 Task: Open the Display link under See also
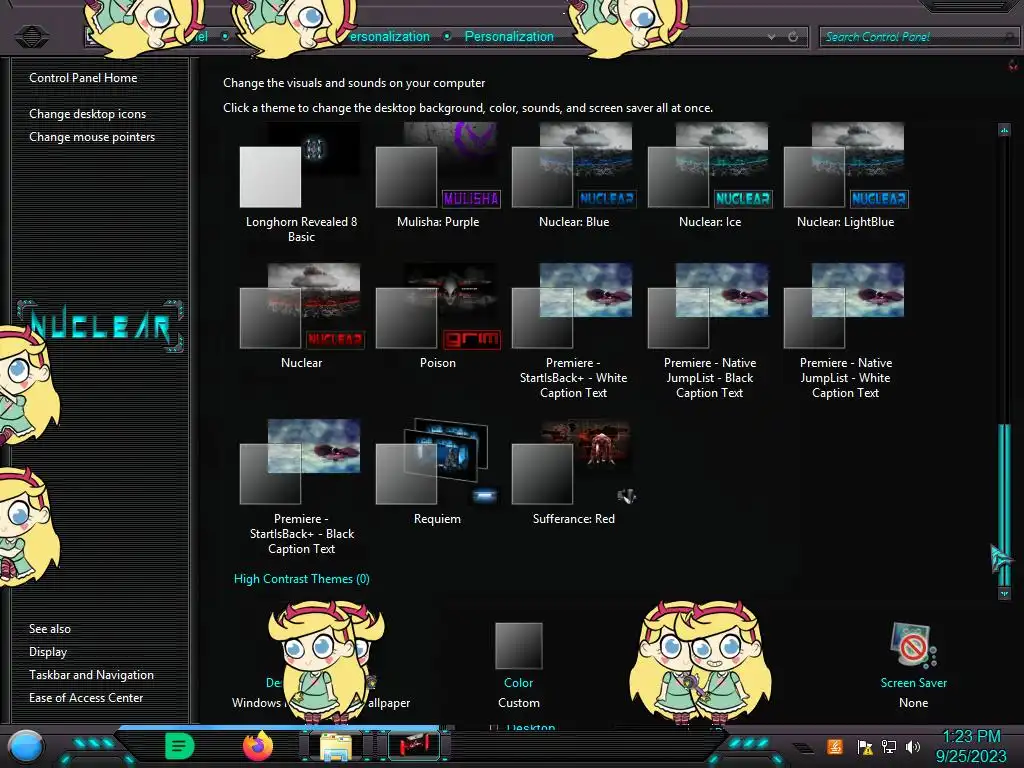point(48,652)
